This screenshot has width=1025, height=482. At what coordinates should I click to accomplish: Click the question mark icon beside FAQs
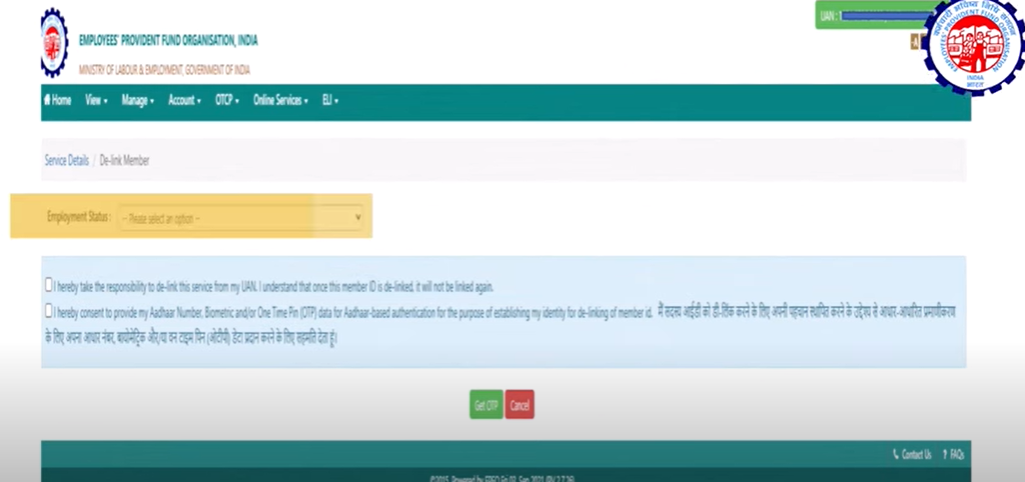tap(944, 455)
